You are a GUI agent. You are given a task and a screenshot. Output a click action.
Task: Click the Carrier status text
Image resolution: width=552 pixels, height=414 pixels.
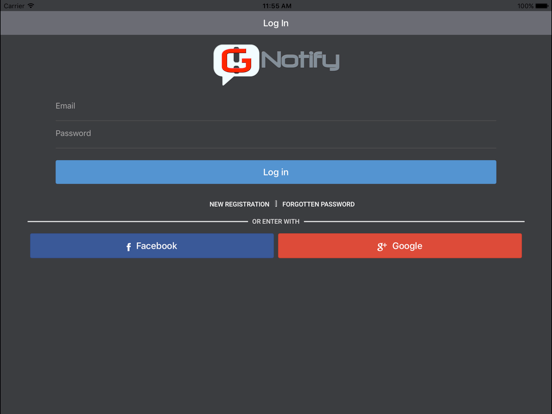tap(14, 6)
